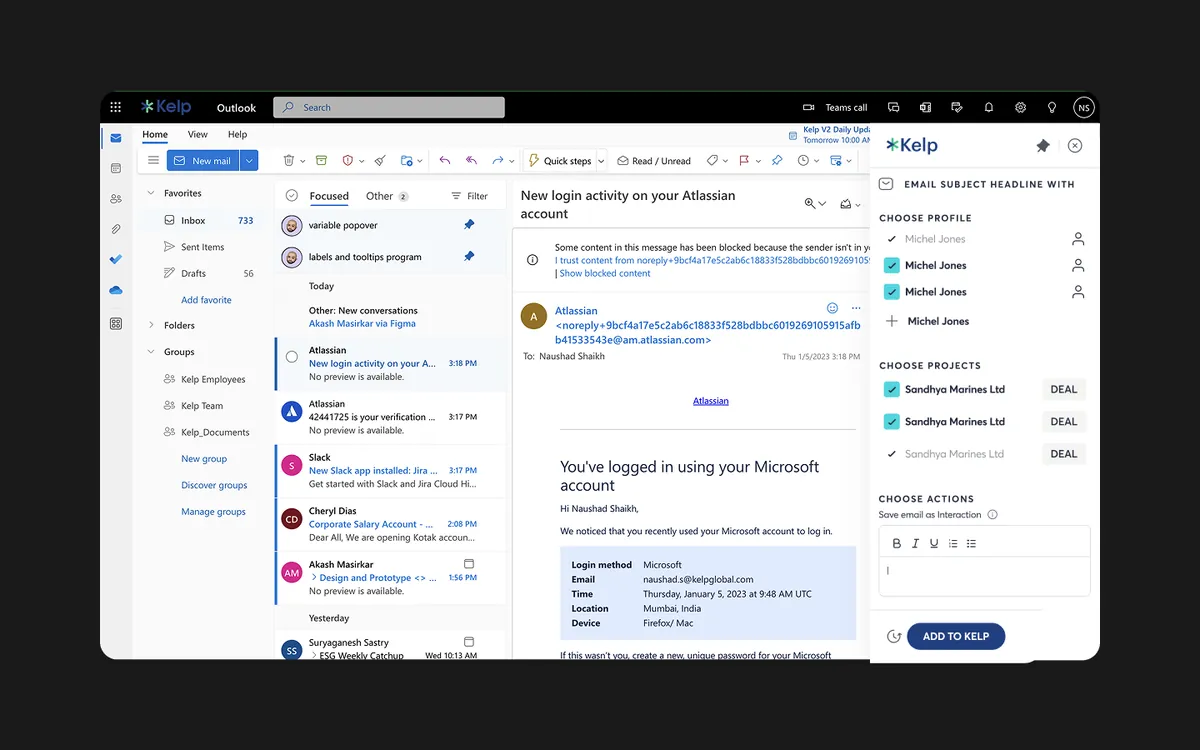The height and width of the screenshot is (750, 1200).
Task: Click the Delete trash icon in toolbar
Action: pos(289,160)
